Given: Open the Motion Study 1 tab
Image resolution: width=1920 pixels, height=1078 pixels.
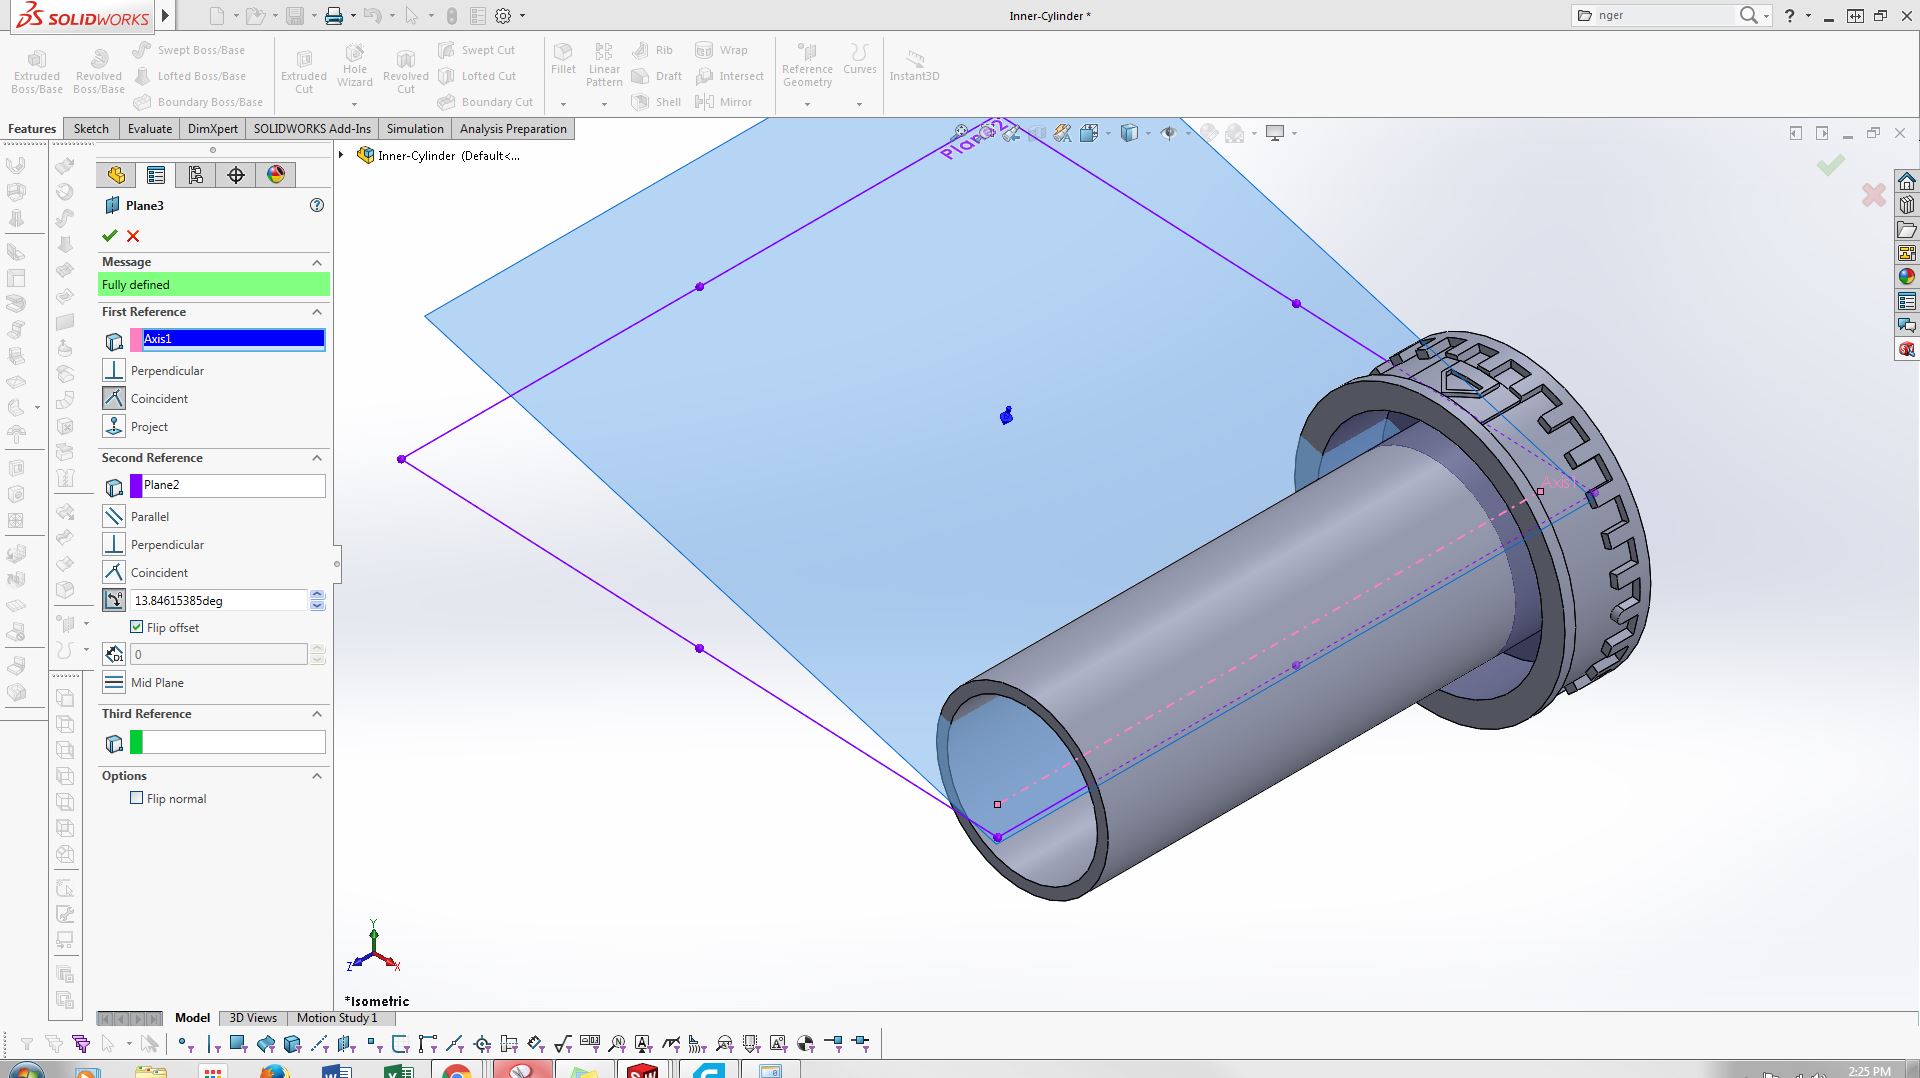Looking at the screenshot, I should click(337, 1018).
